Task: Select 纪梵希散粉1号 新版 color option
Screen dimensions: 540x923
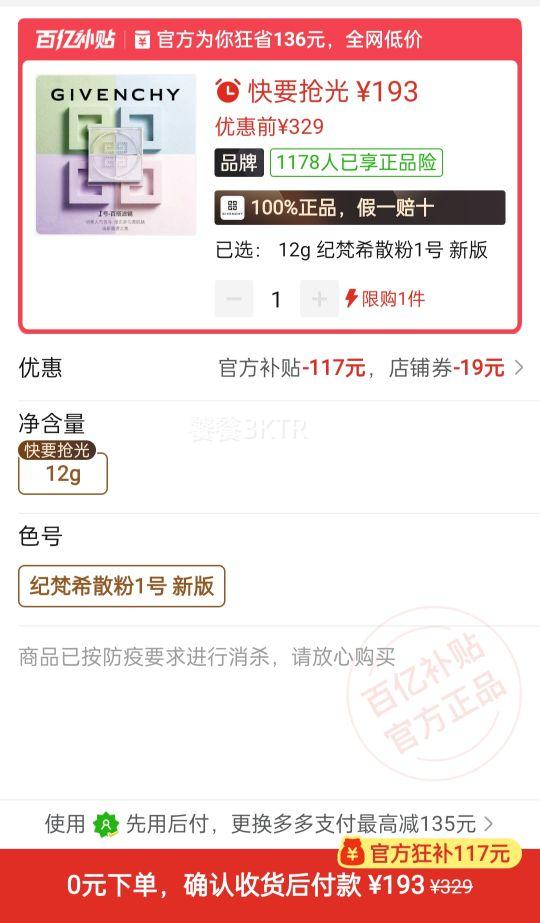Action: (x=122, y=586)
